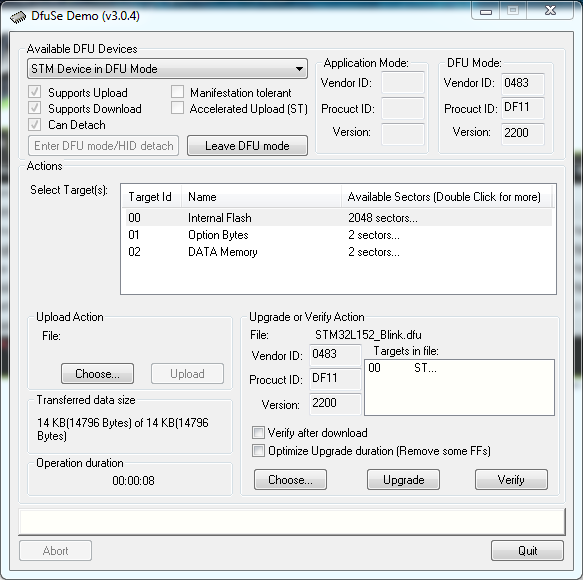Click the Upload button
583x580 pixels.
point(187,373)
